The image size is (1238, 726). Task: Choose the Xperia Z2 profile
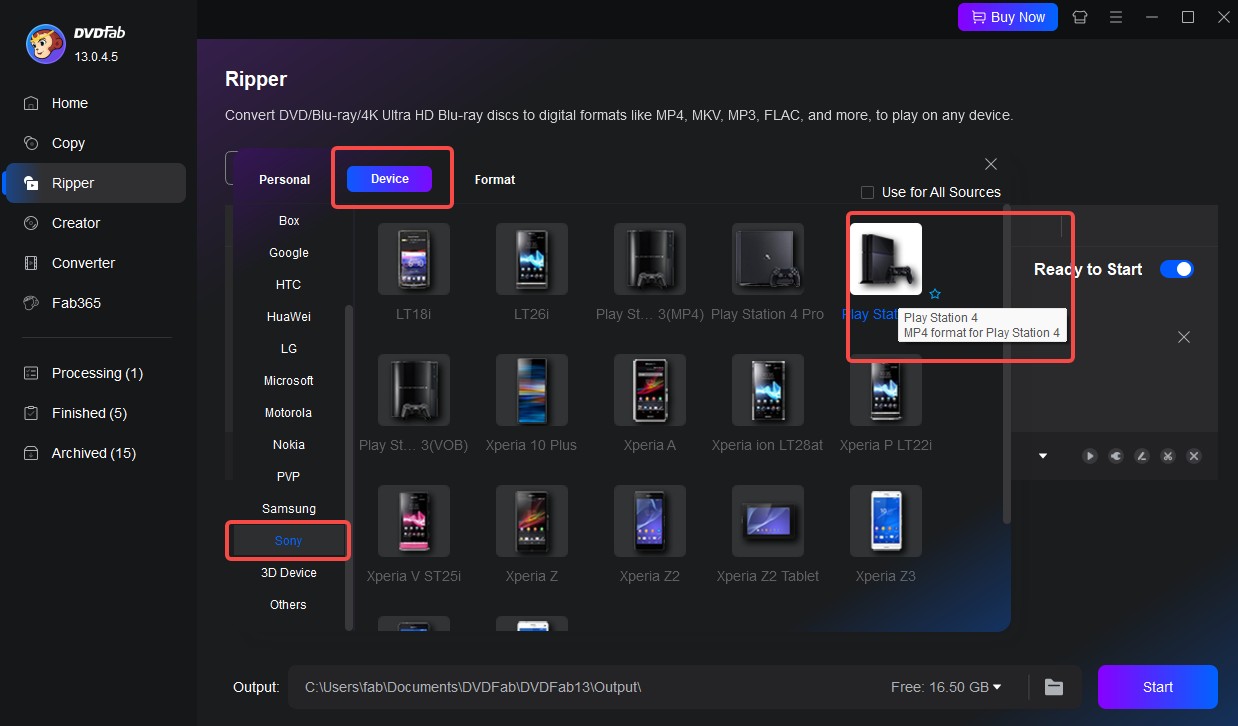click(650, 521)
